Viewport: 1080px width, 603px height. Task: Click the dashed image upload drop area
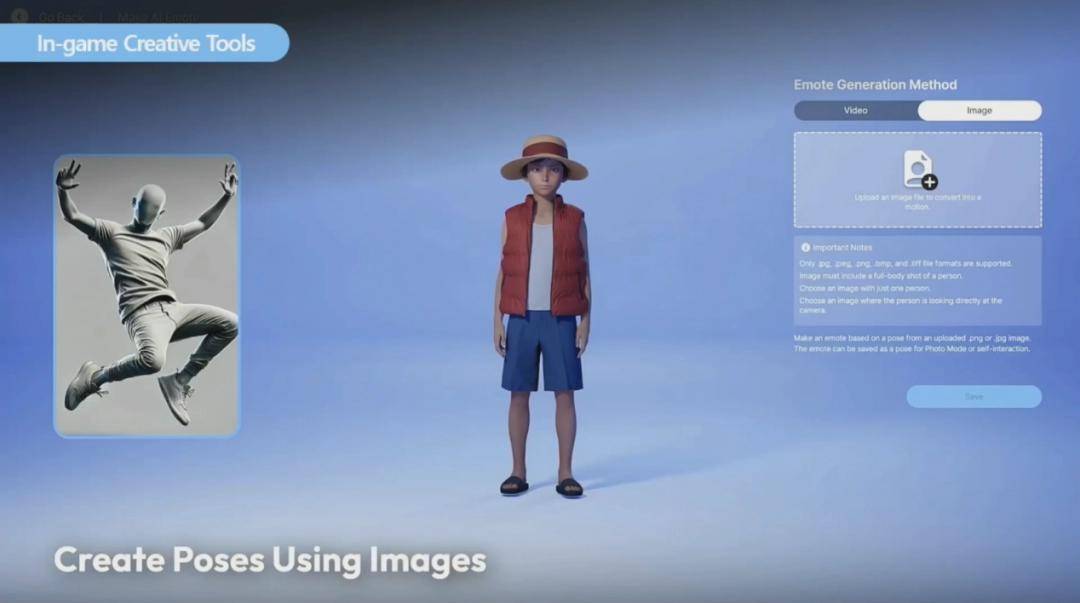[918, 180]
